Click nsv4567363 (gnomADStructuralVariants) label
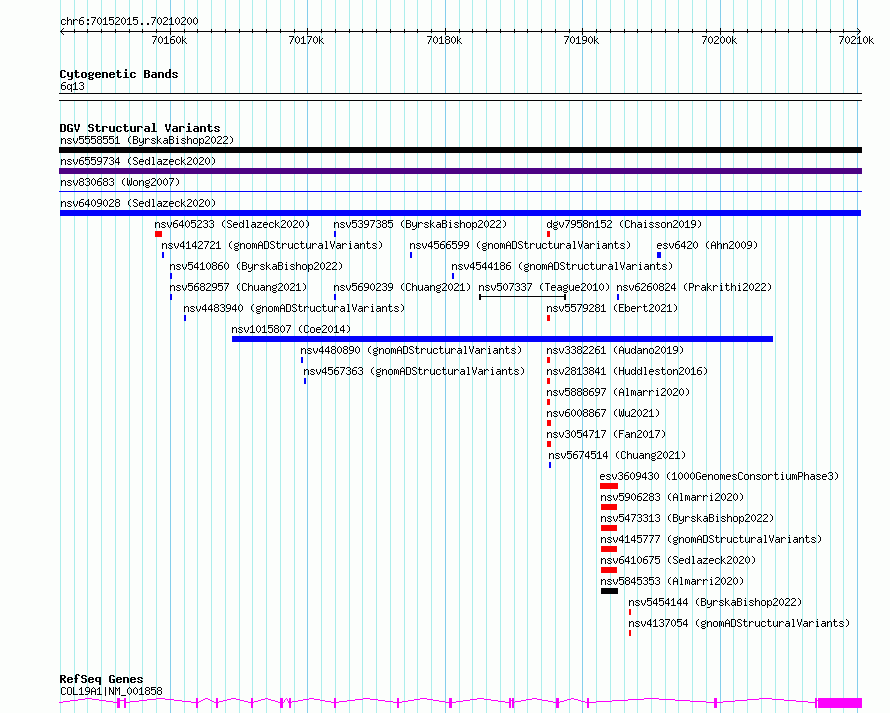890x713 pixels. click(x=414, y=371)
